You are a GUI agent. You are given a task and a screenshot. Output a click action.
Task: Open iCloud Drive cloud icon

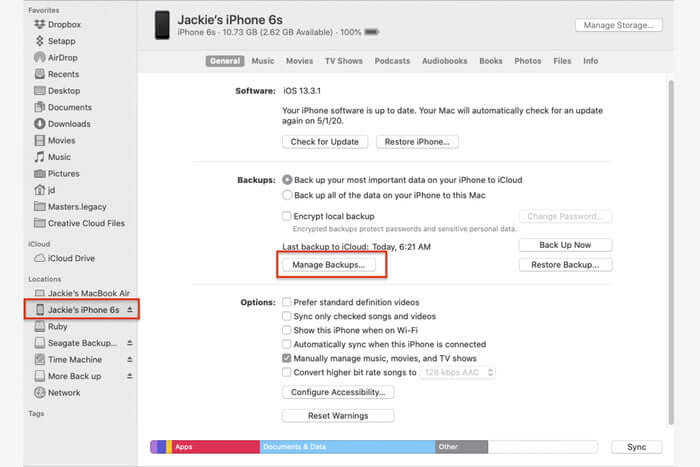tap(40, 258)
